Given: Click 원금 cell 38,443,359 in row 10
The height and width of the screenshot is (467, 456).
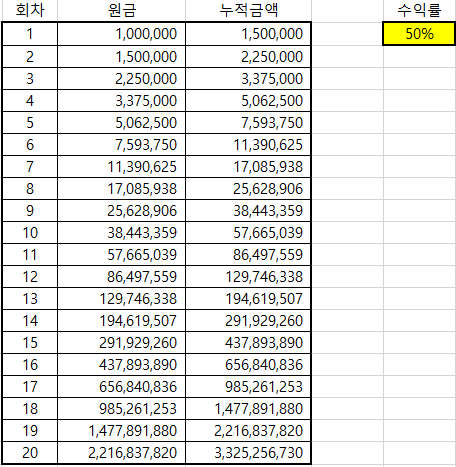Looking at the screenshot, I should pyautogui.click(x=121, y=233).
